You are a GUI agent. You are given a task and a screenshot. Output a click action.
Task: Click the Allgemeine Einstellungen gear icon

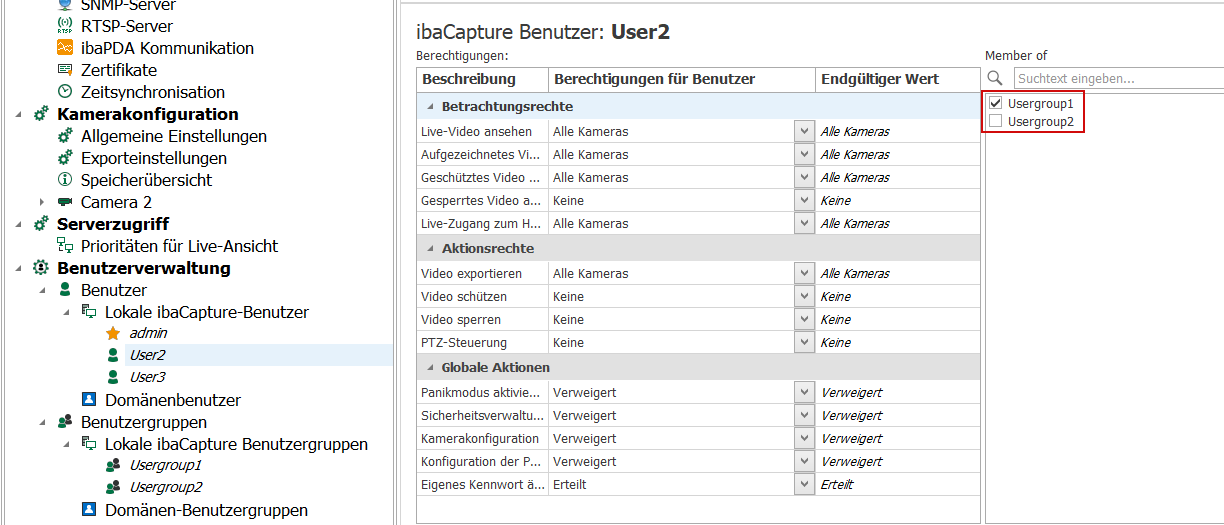pos(65,136)
